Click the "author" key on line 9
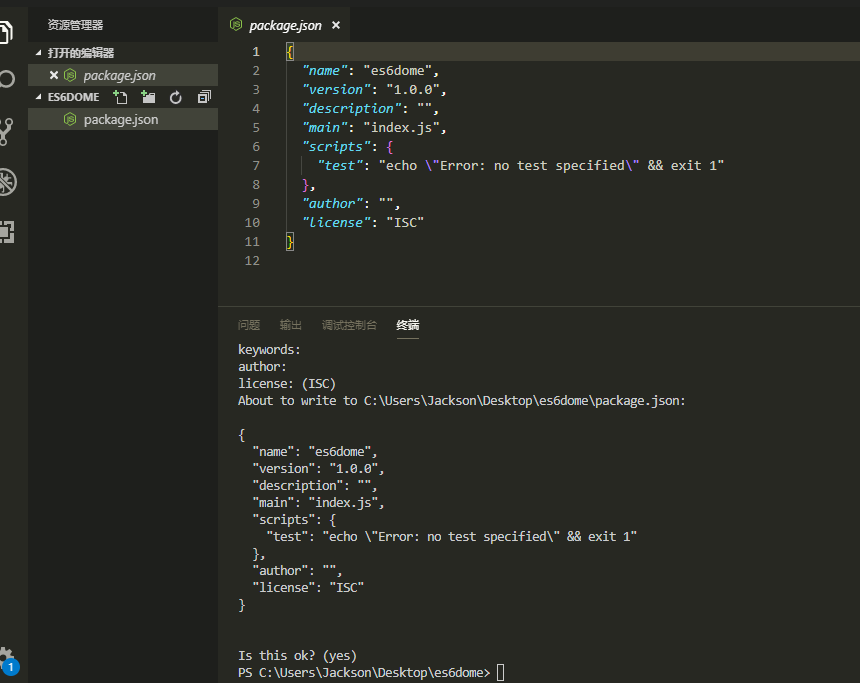Viewport: 860px width, 683px height. click(x=332, y=204)
